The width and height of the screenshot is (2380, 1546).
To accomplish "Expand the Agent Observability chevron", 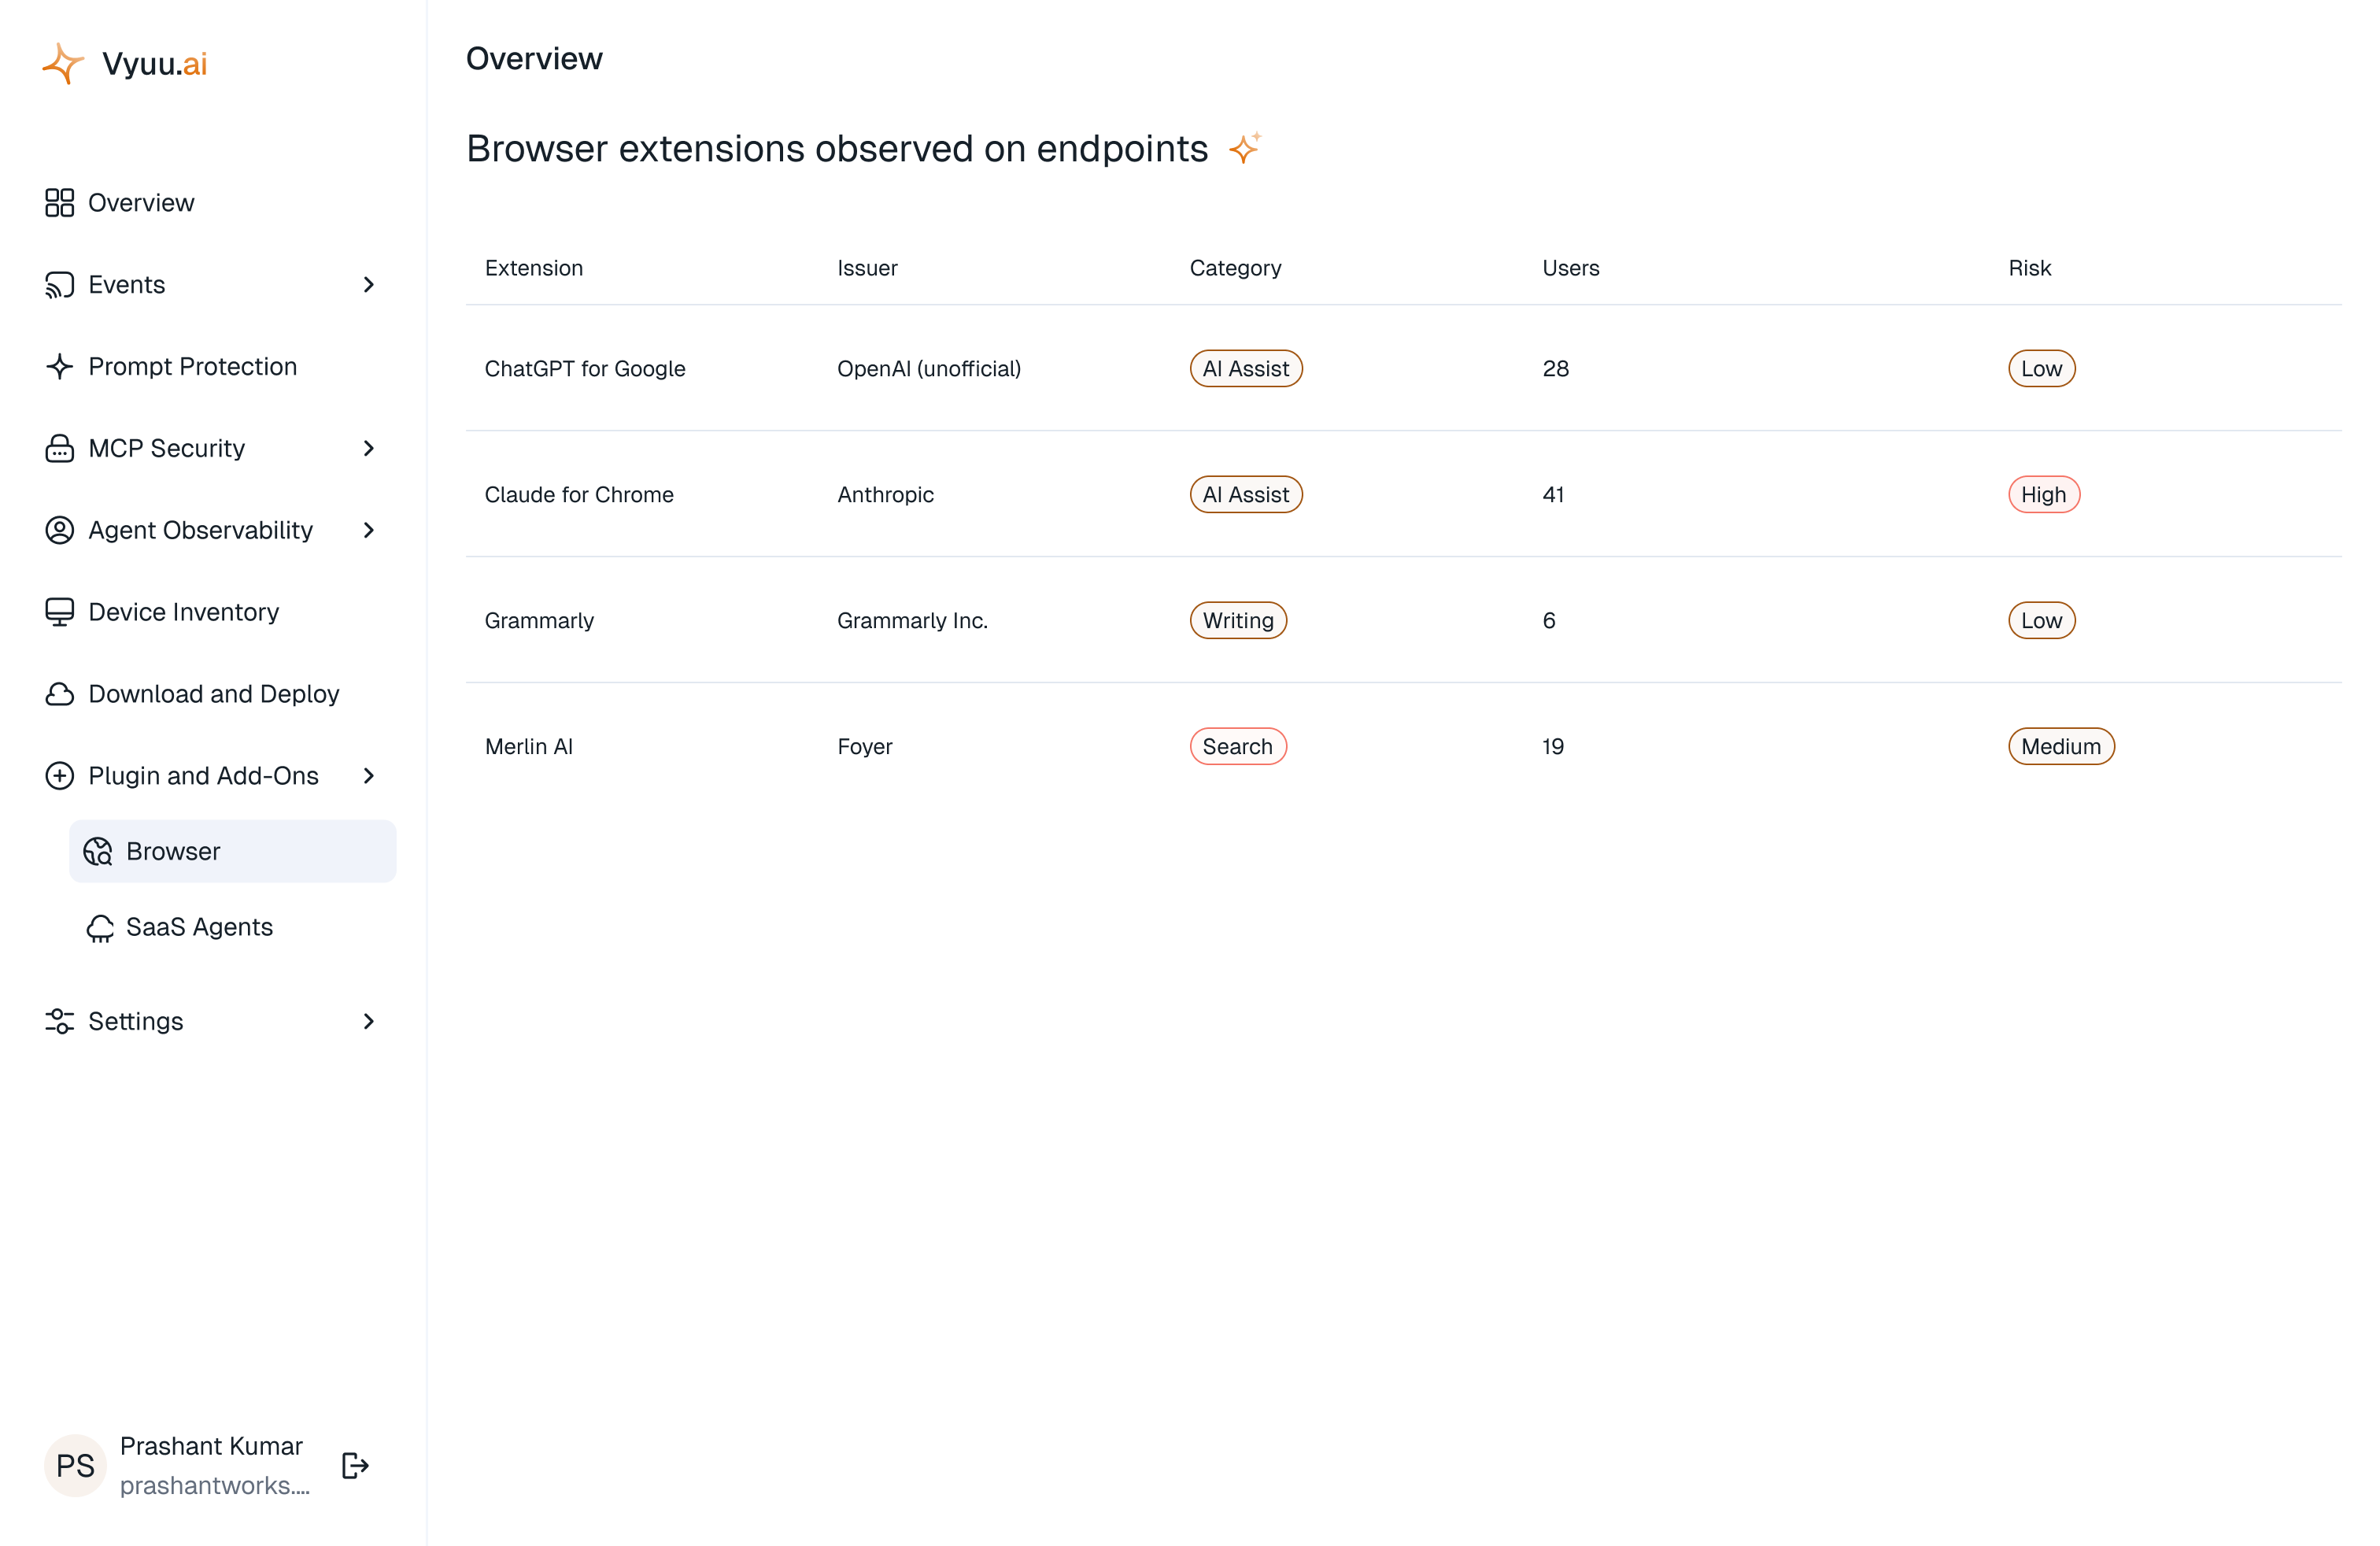I will click(x=369, y=530).
